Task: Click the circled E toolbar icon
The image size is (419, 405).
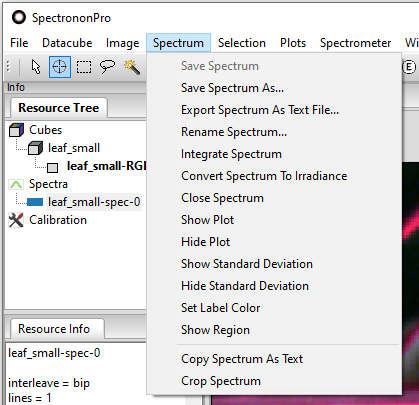Action: click(x=409, y=67)
